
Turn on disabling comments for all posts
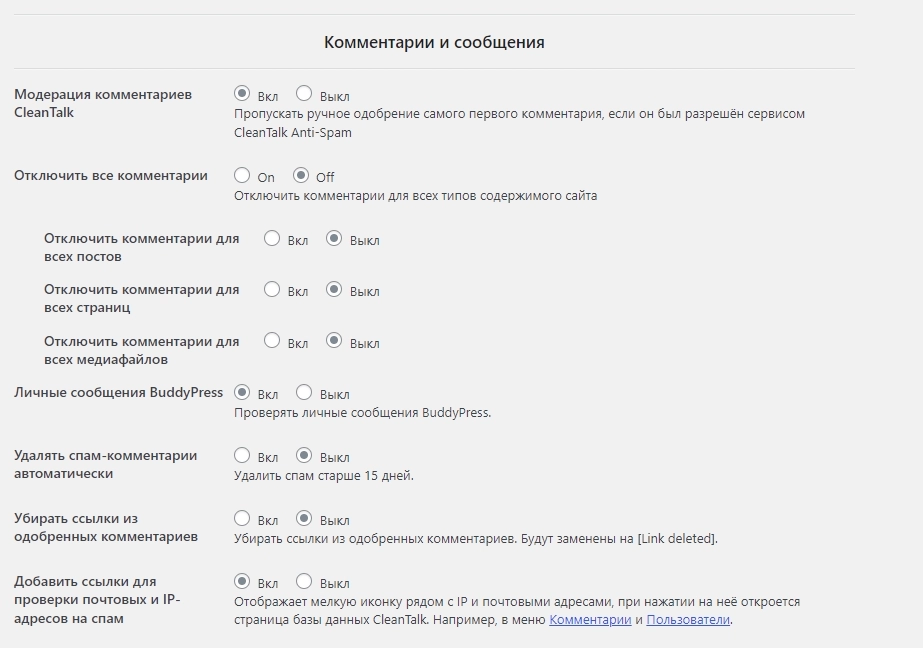click(272, 239)
